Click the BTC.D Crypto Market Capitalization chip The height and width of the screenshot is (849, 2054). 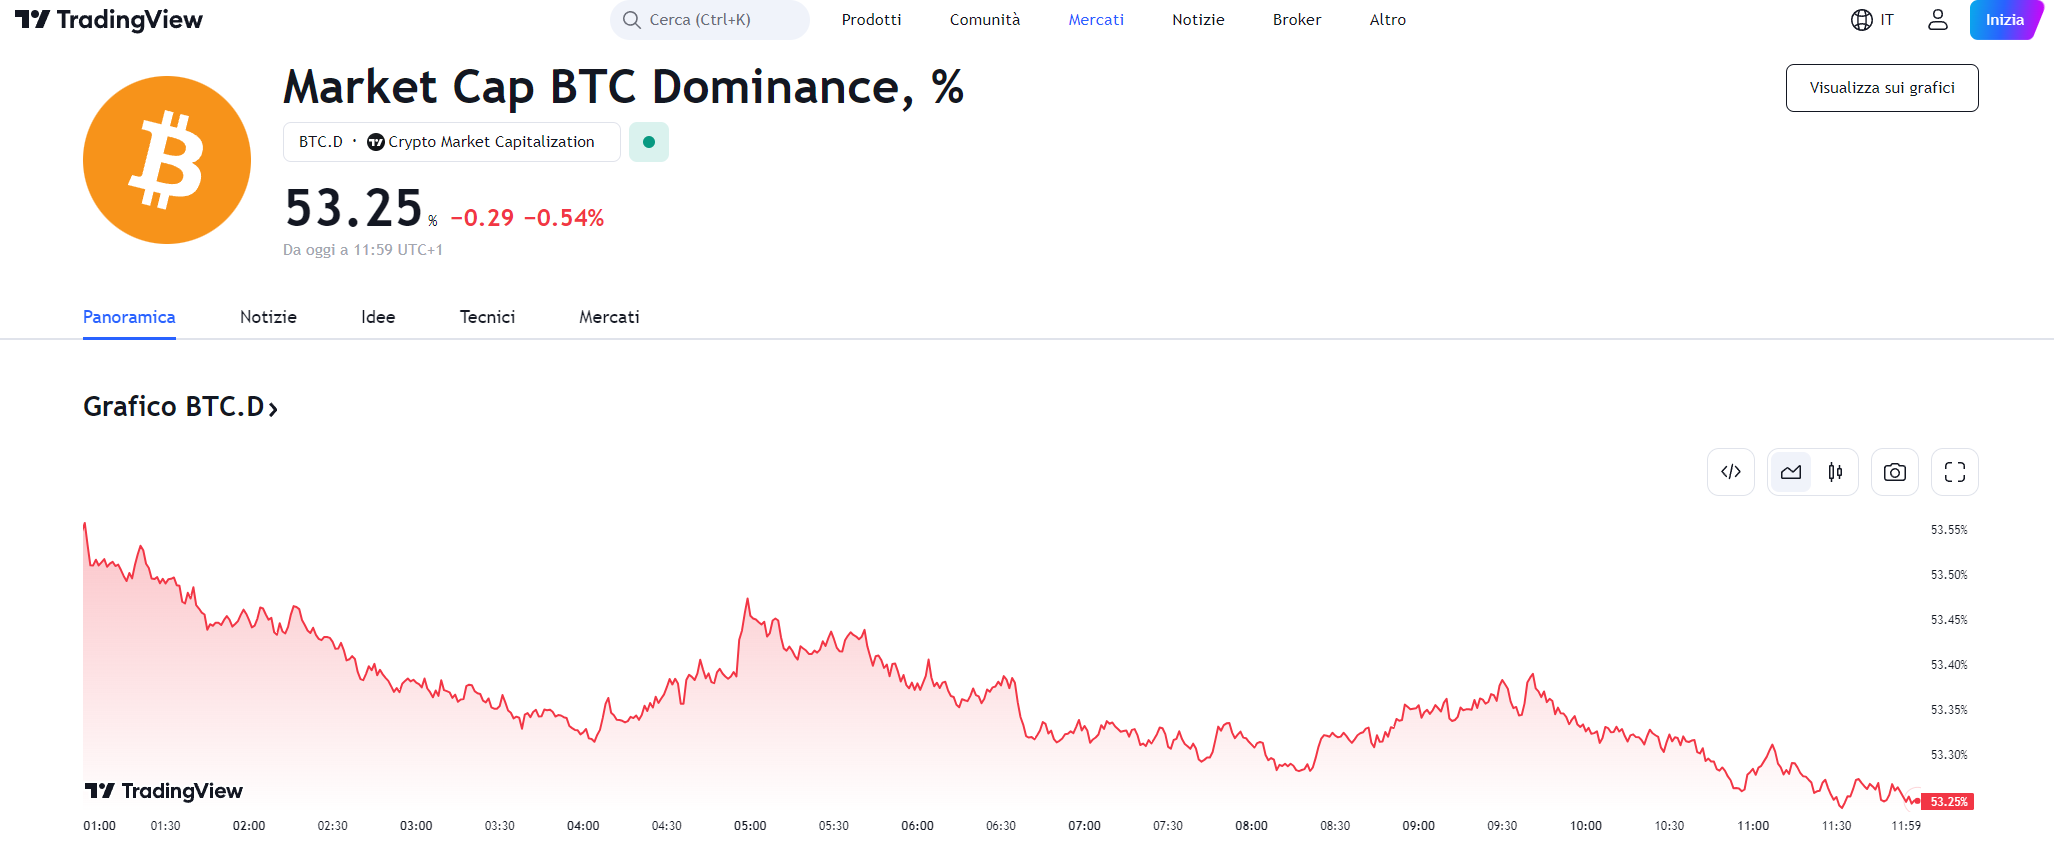point(451,142)
